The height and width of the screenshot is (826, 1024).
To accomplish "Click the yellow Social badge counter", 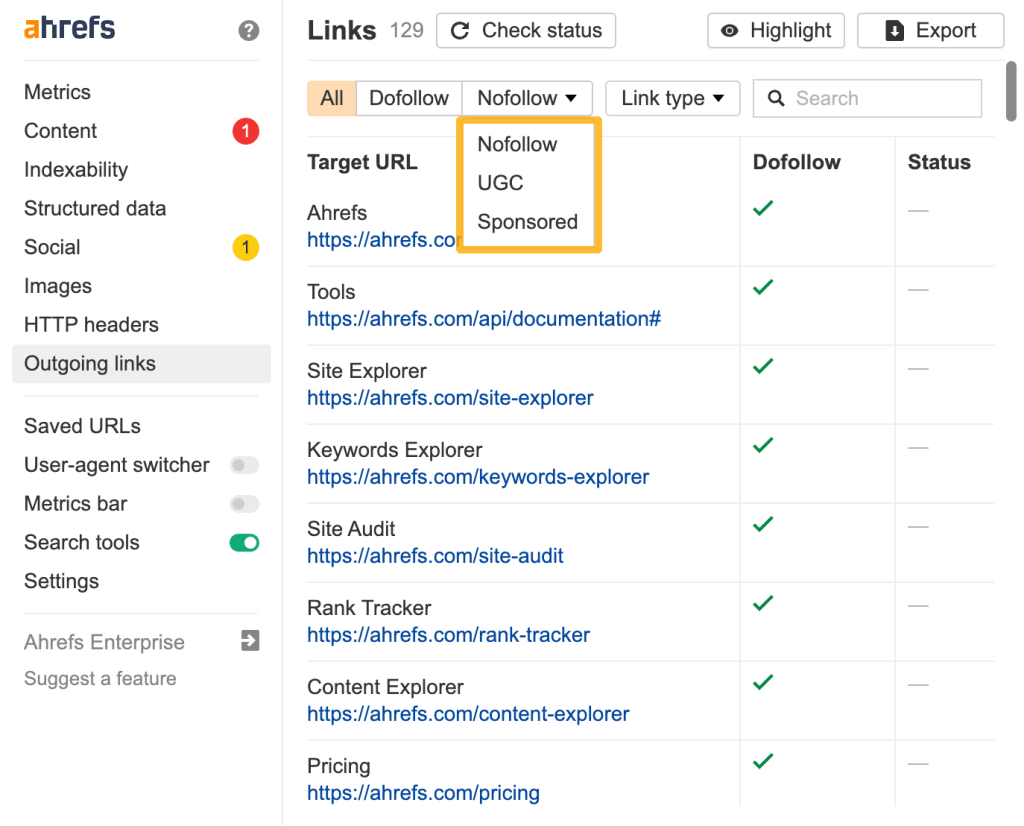I will coord(245,247).
